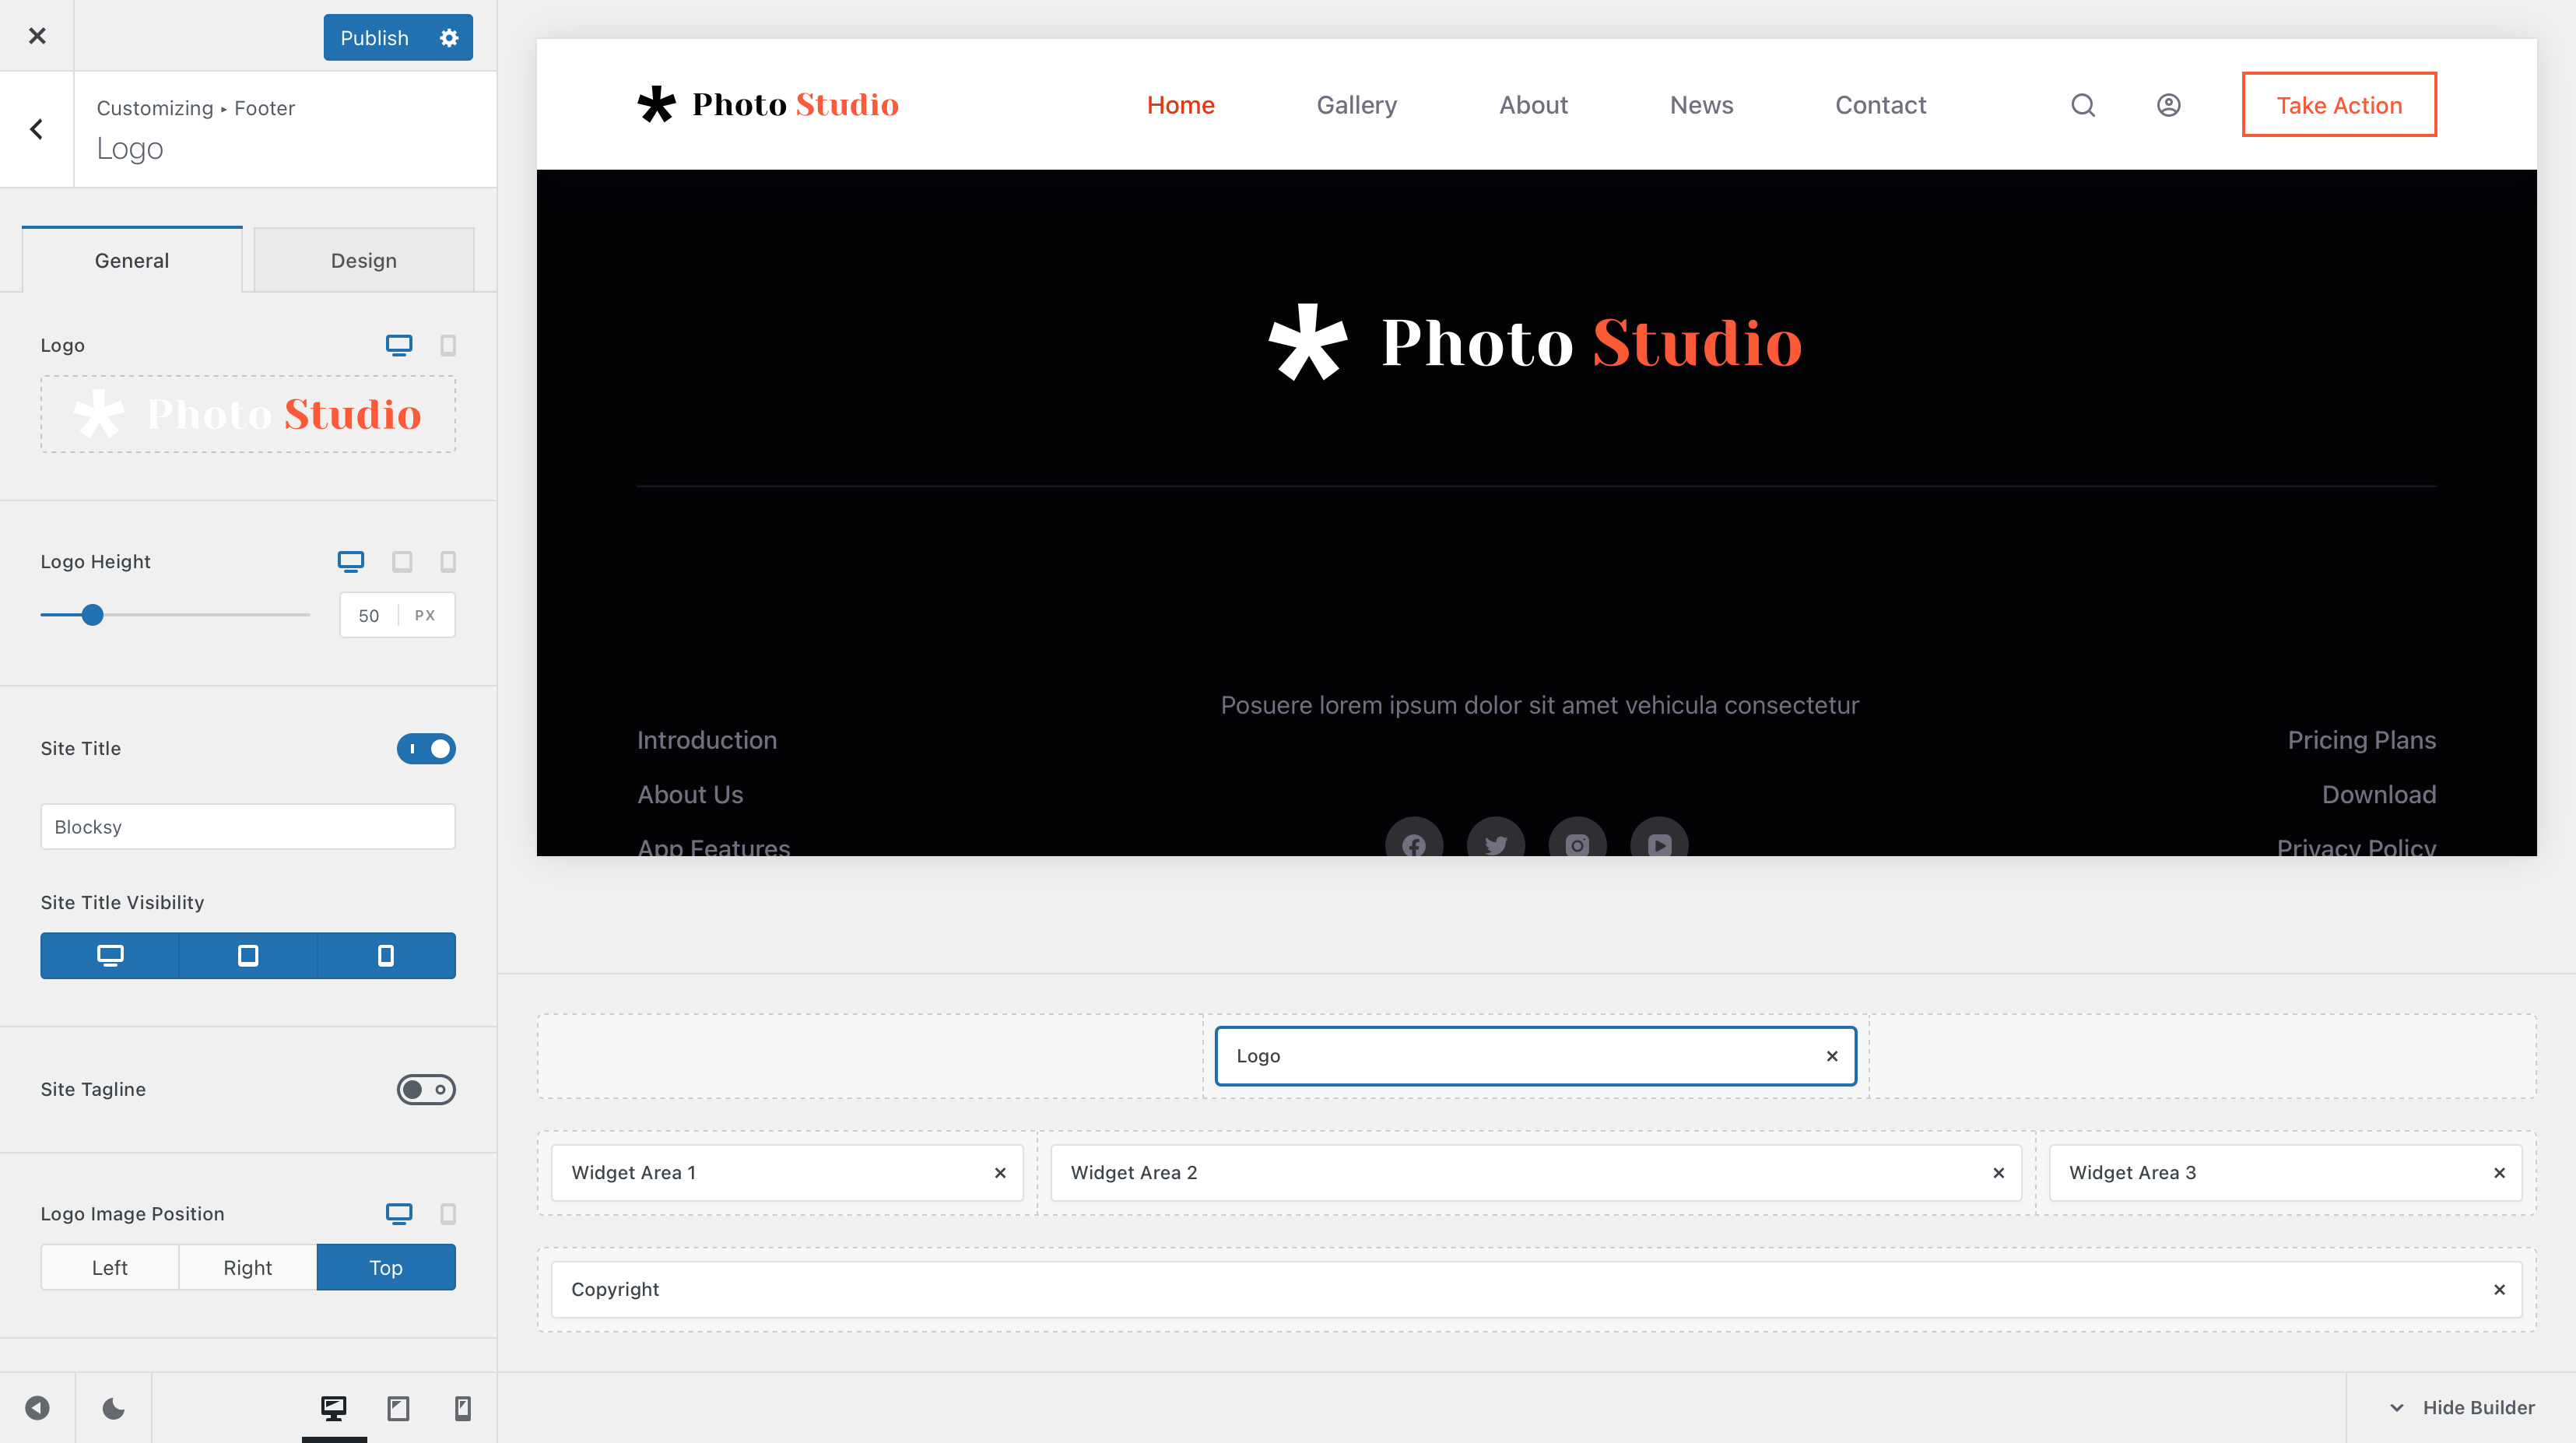
Task: Disable the Site Title toggle
Action: point(426,749)
